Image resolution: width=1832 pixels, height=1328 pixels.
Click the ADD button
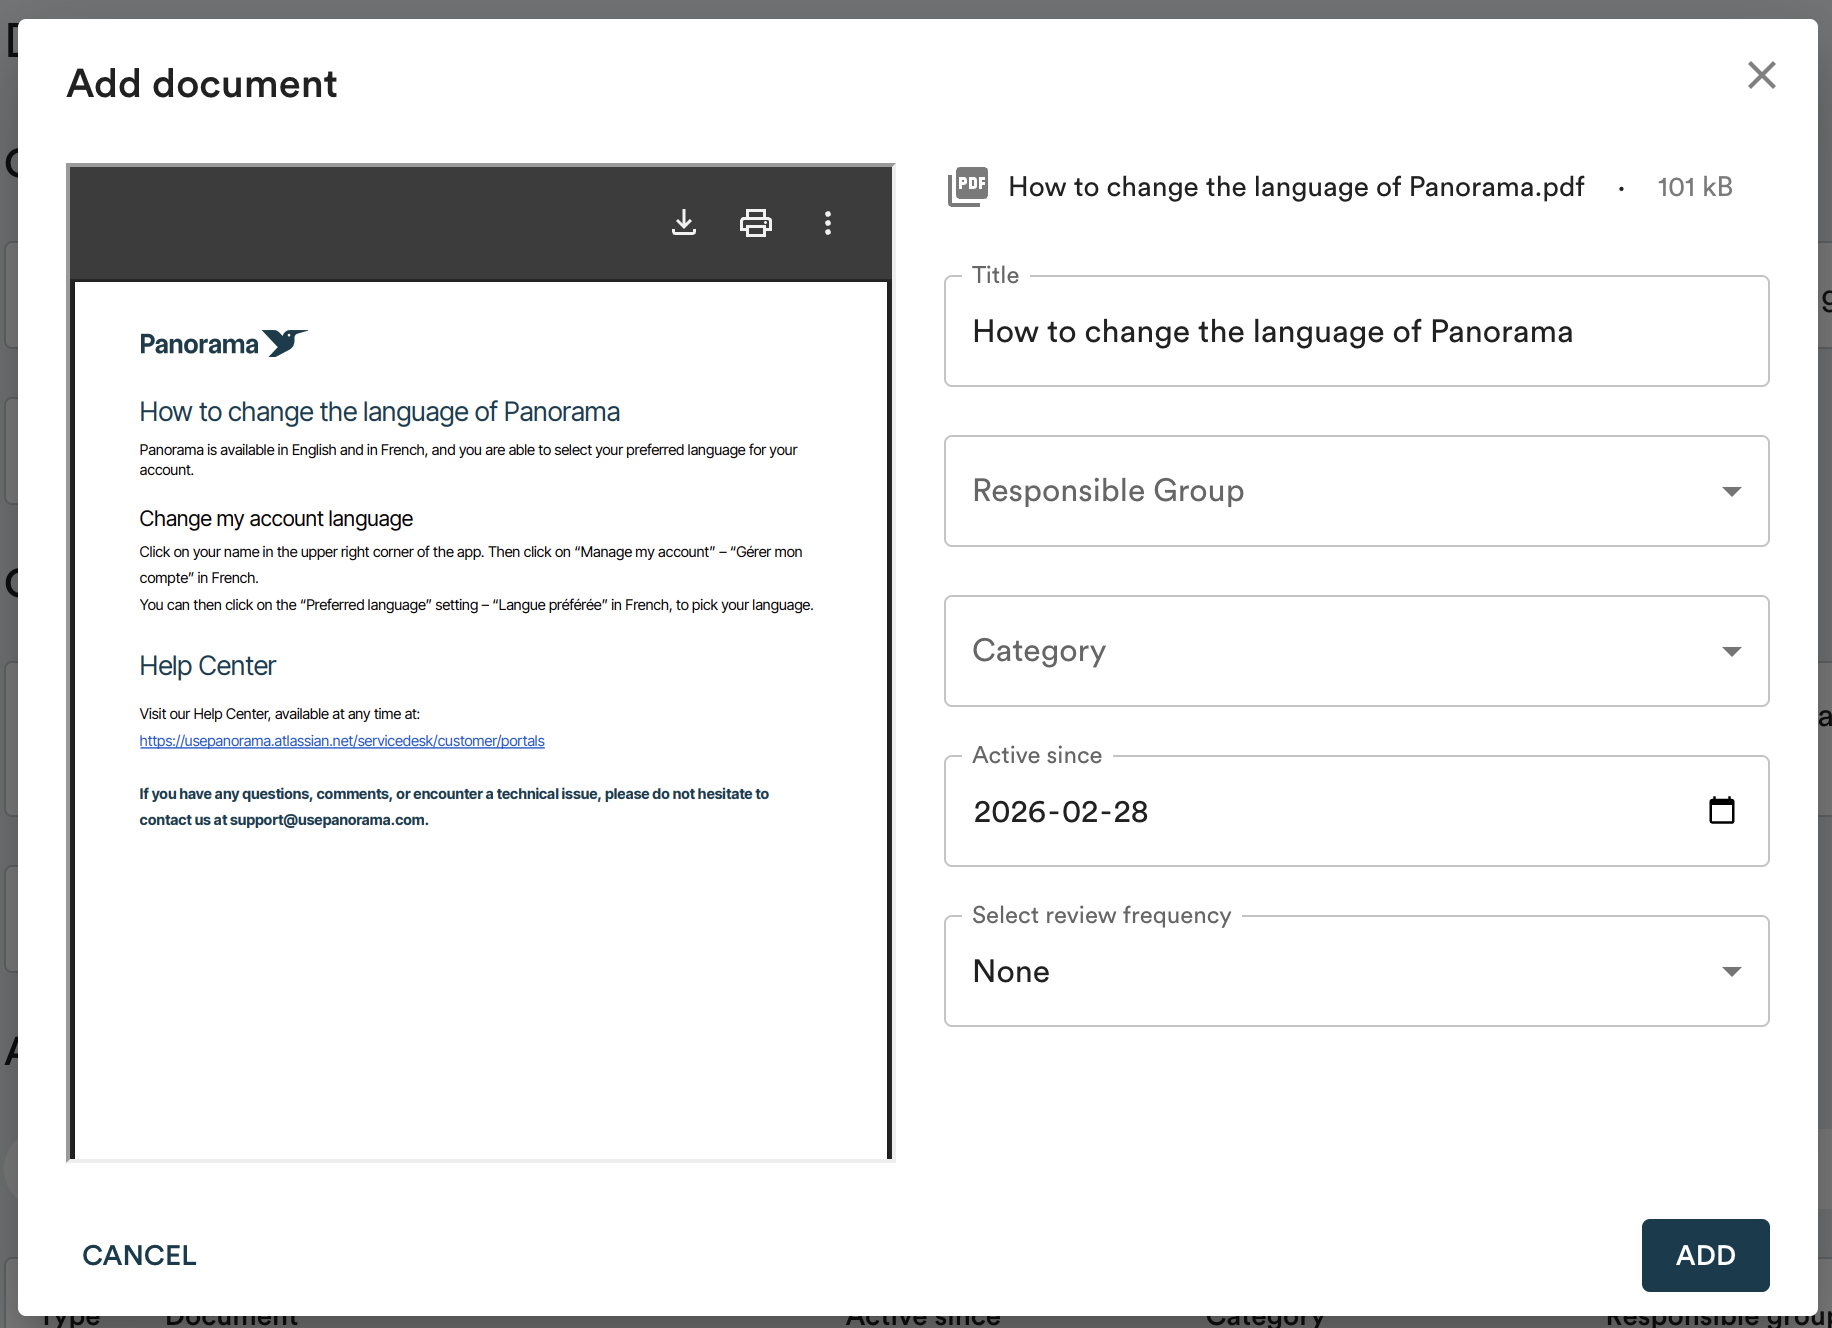(1705, 1255)
